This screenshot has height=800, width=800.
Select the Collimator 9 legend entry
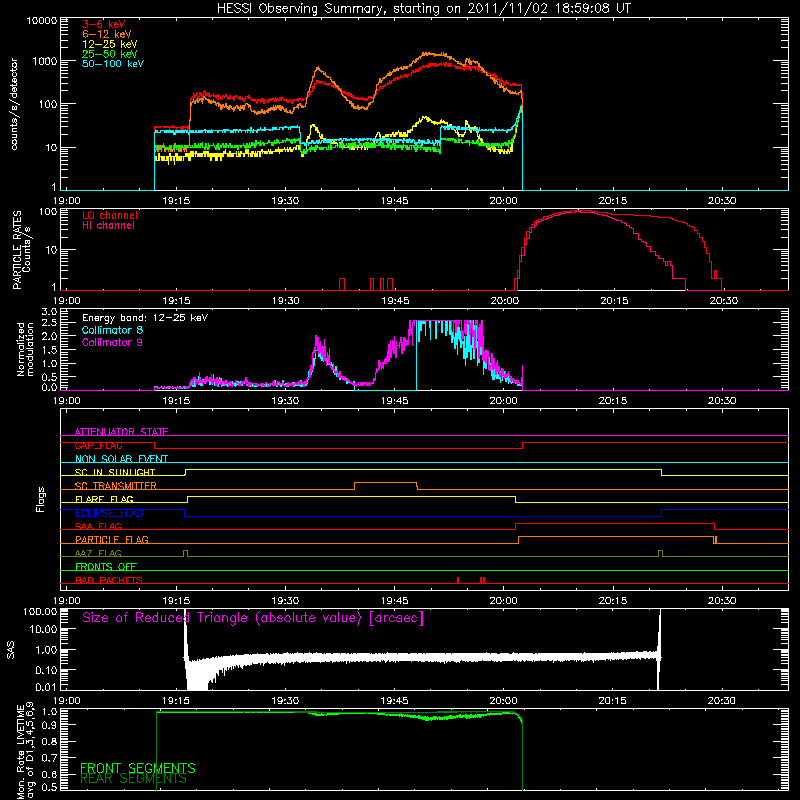(x=112, y=342)
